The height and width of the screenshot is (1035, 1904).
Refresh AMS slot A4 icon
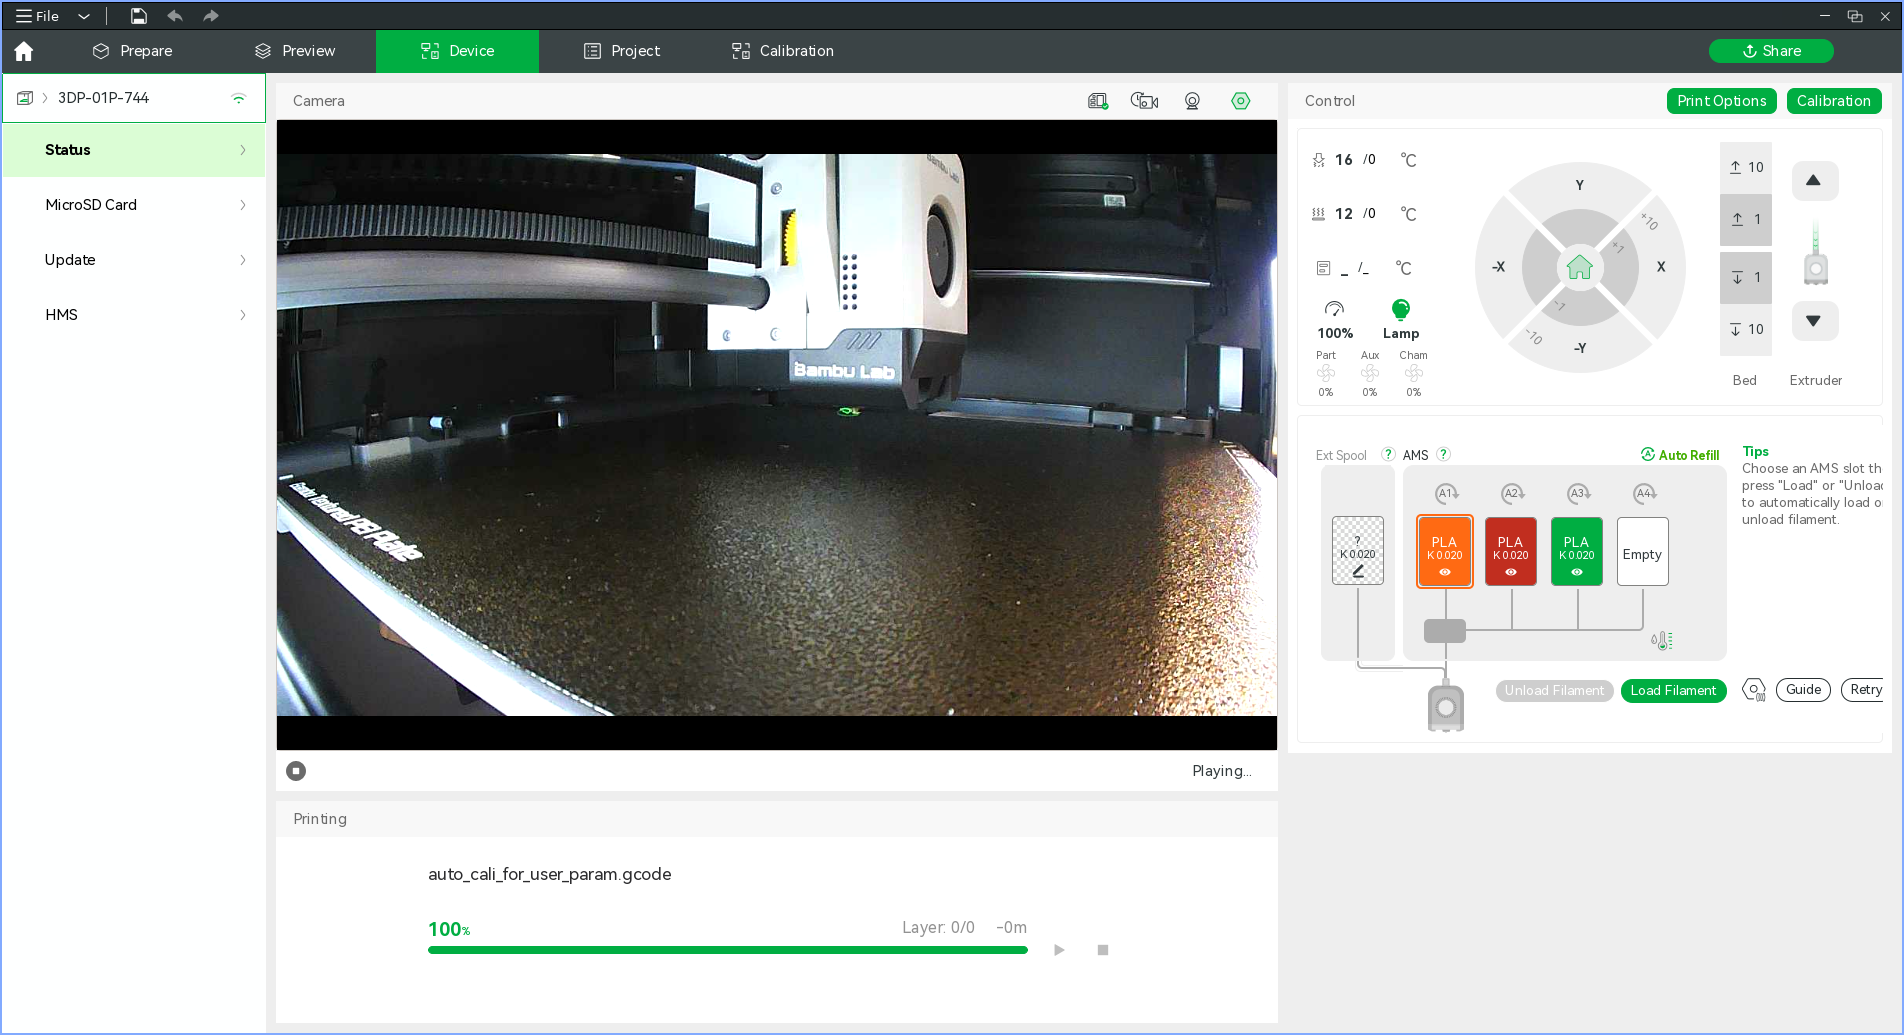(1645, 494)
